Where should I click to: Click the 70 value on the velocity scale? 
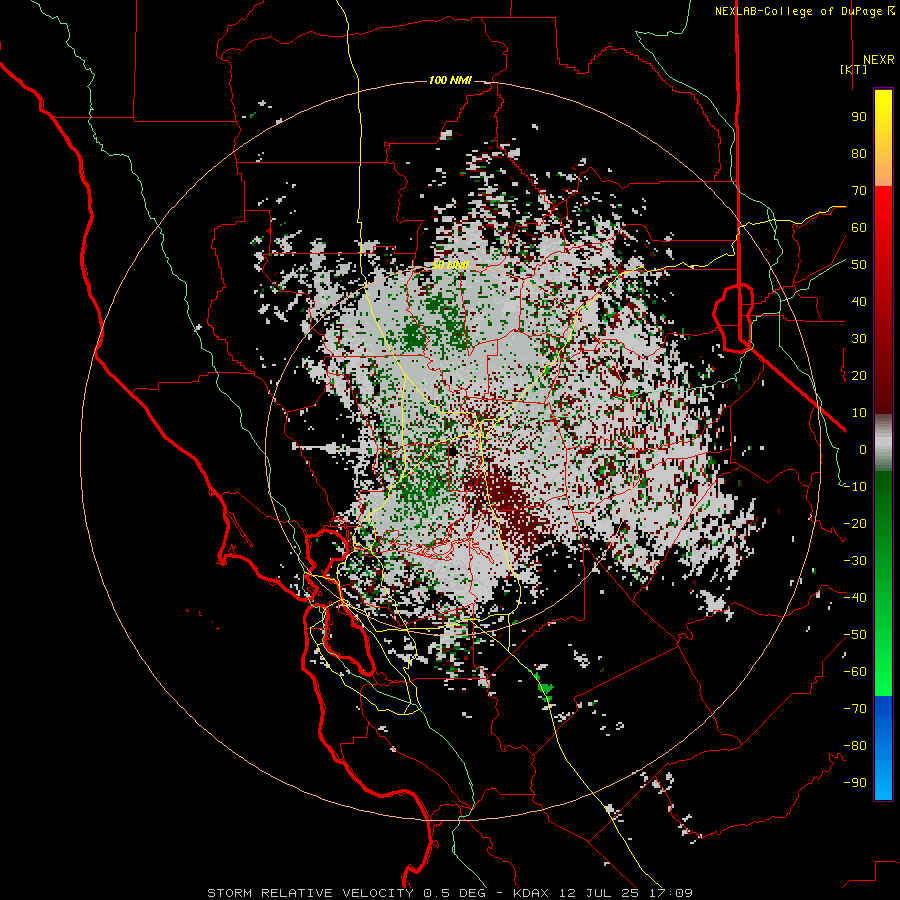click(859, 191)
